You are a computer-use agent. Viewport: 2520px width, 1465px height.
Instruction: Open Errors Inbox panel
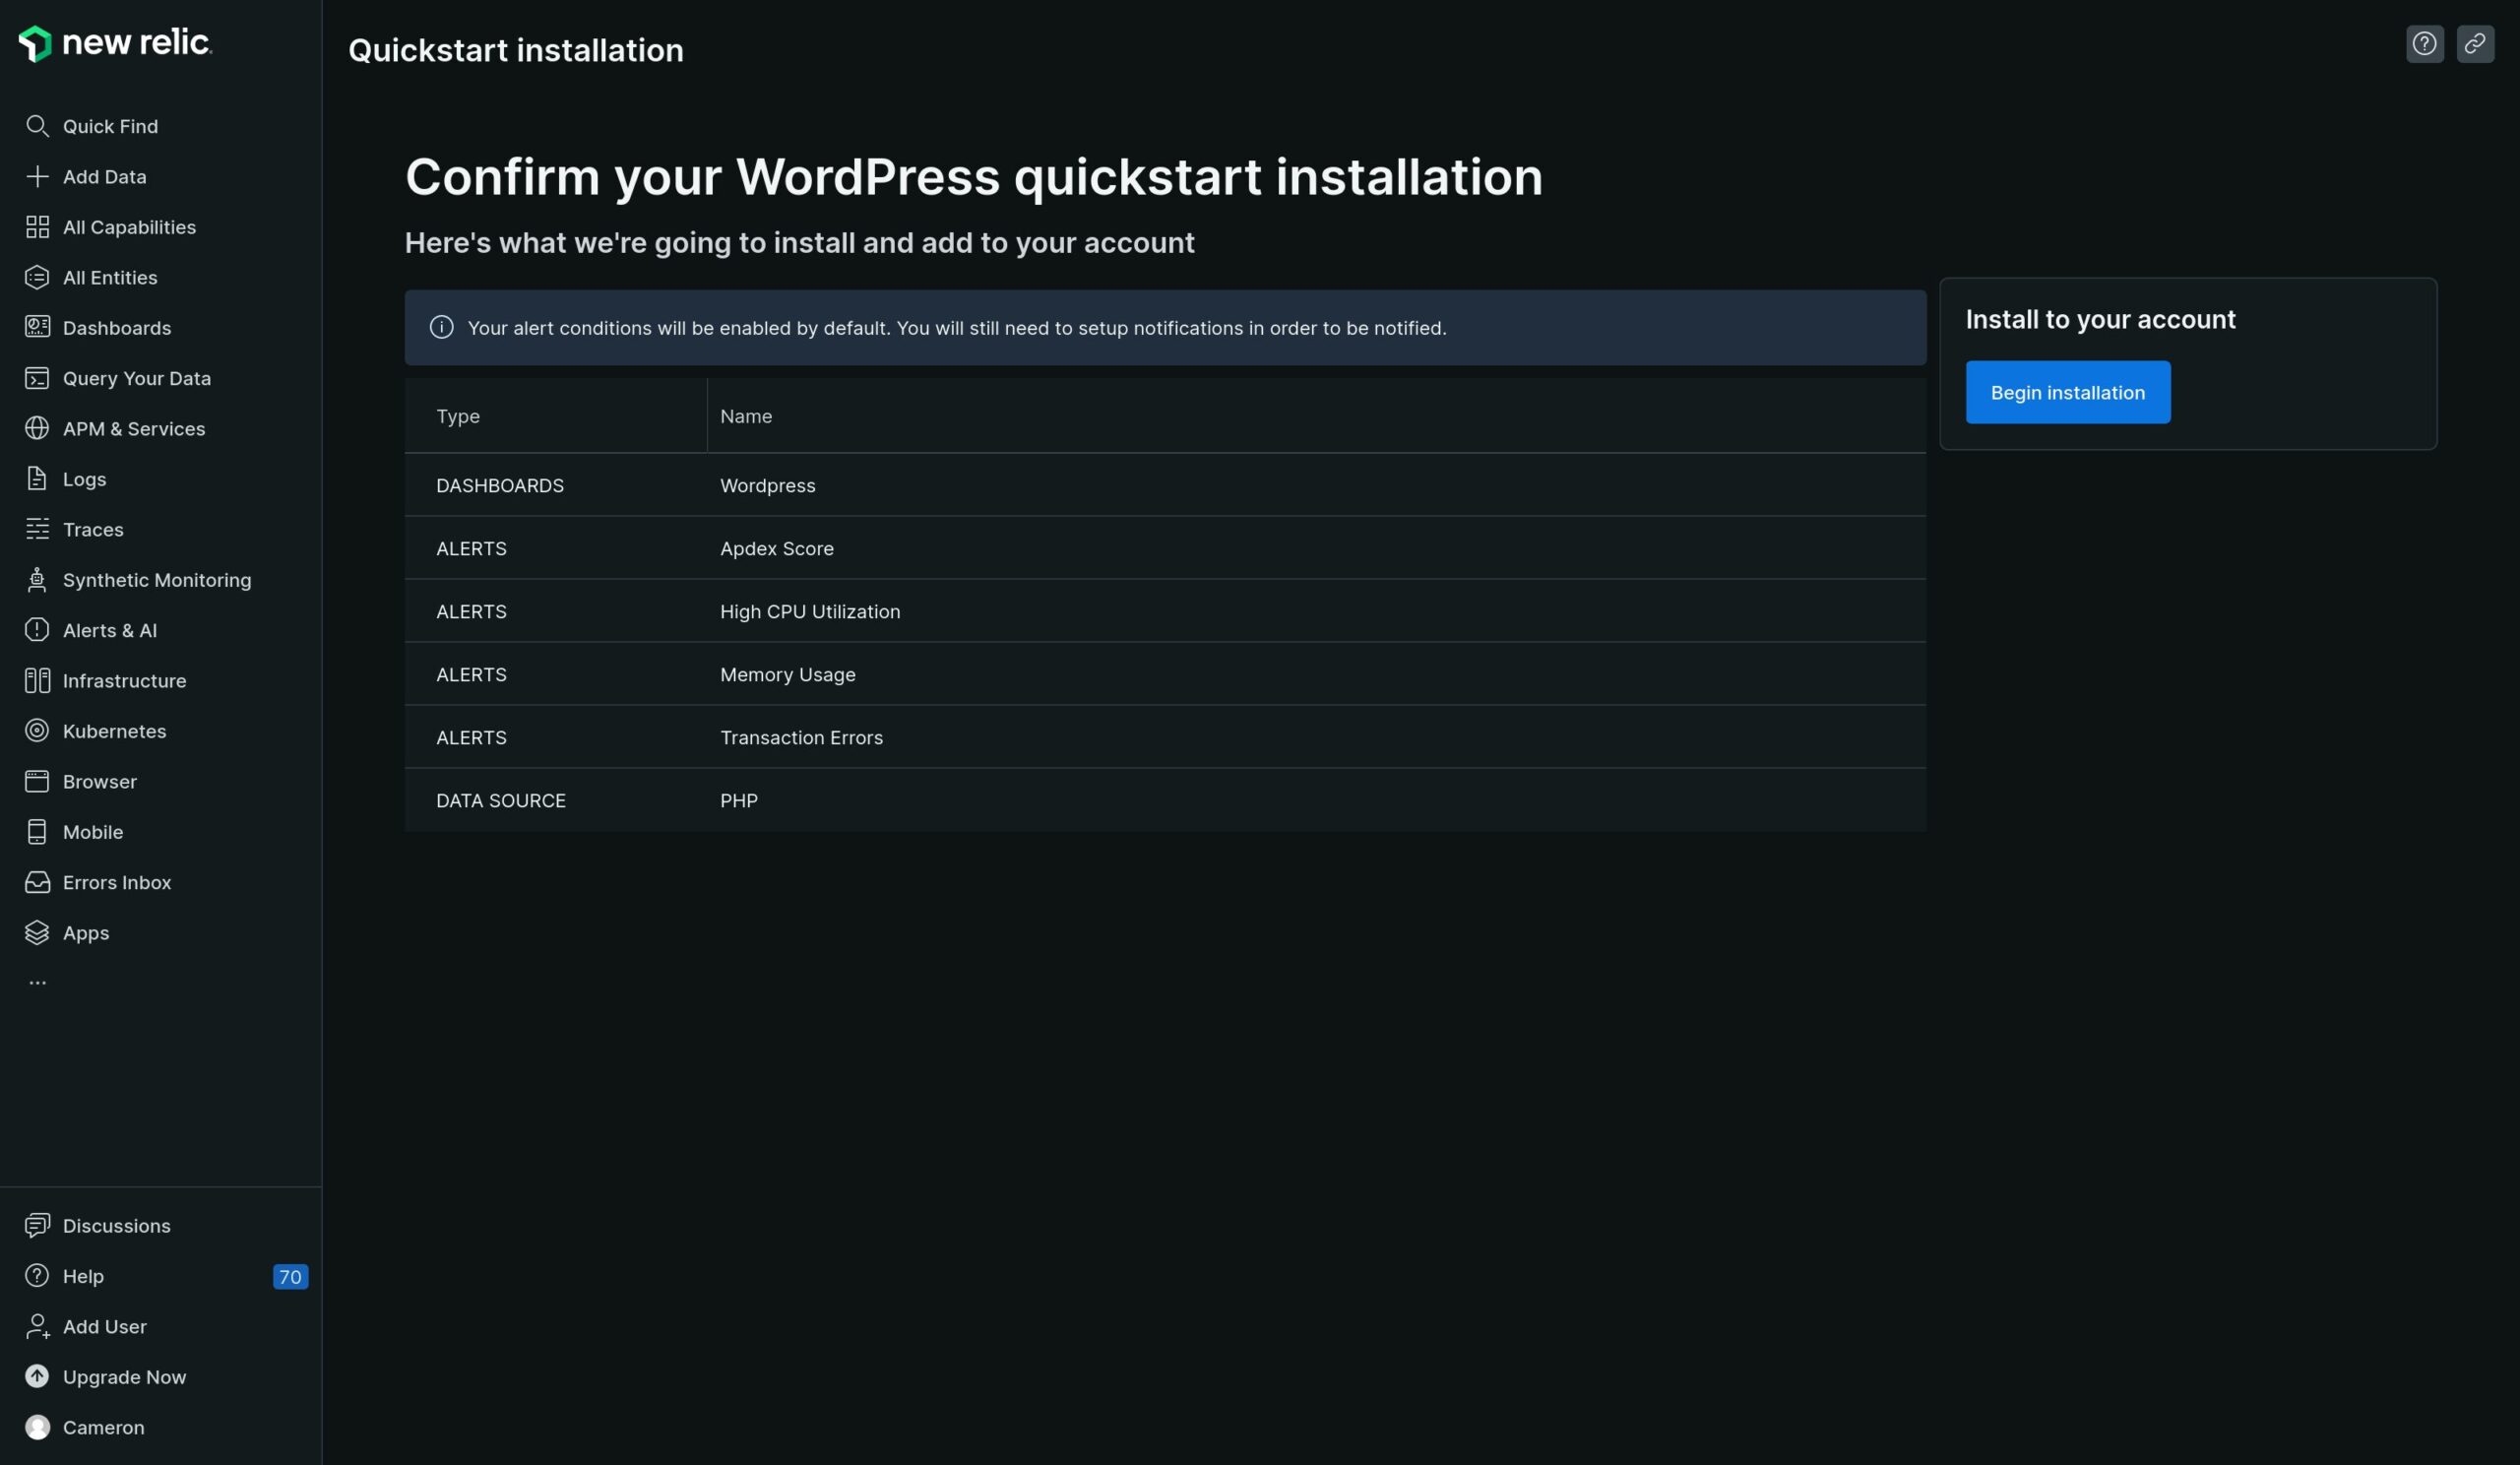tap(117, 882)
